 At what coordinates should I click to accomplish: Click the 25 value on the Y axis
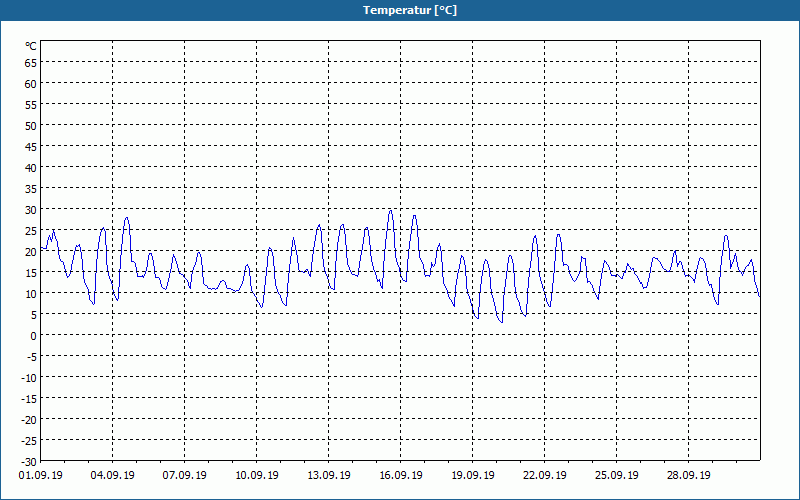[x=31, y=231]
